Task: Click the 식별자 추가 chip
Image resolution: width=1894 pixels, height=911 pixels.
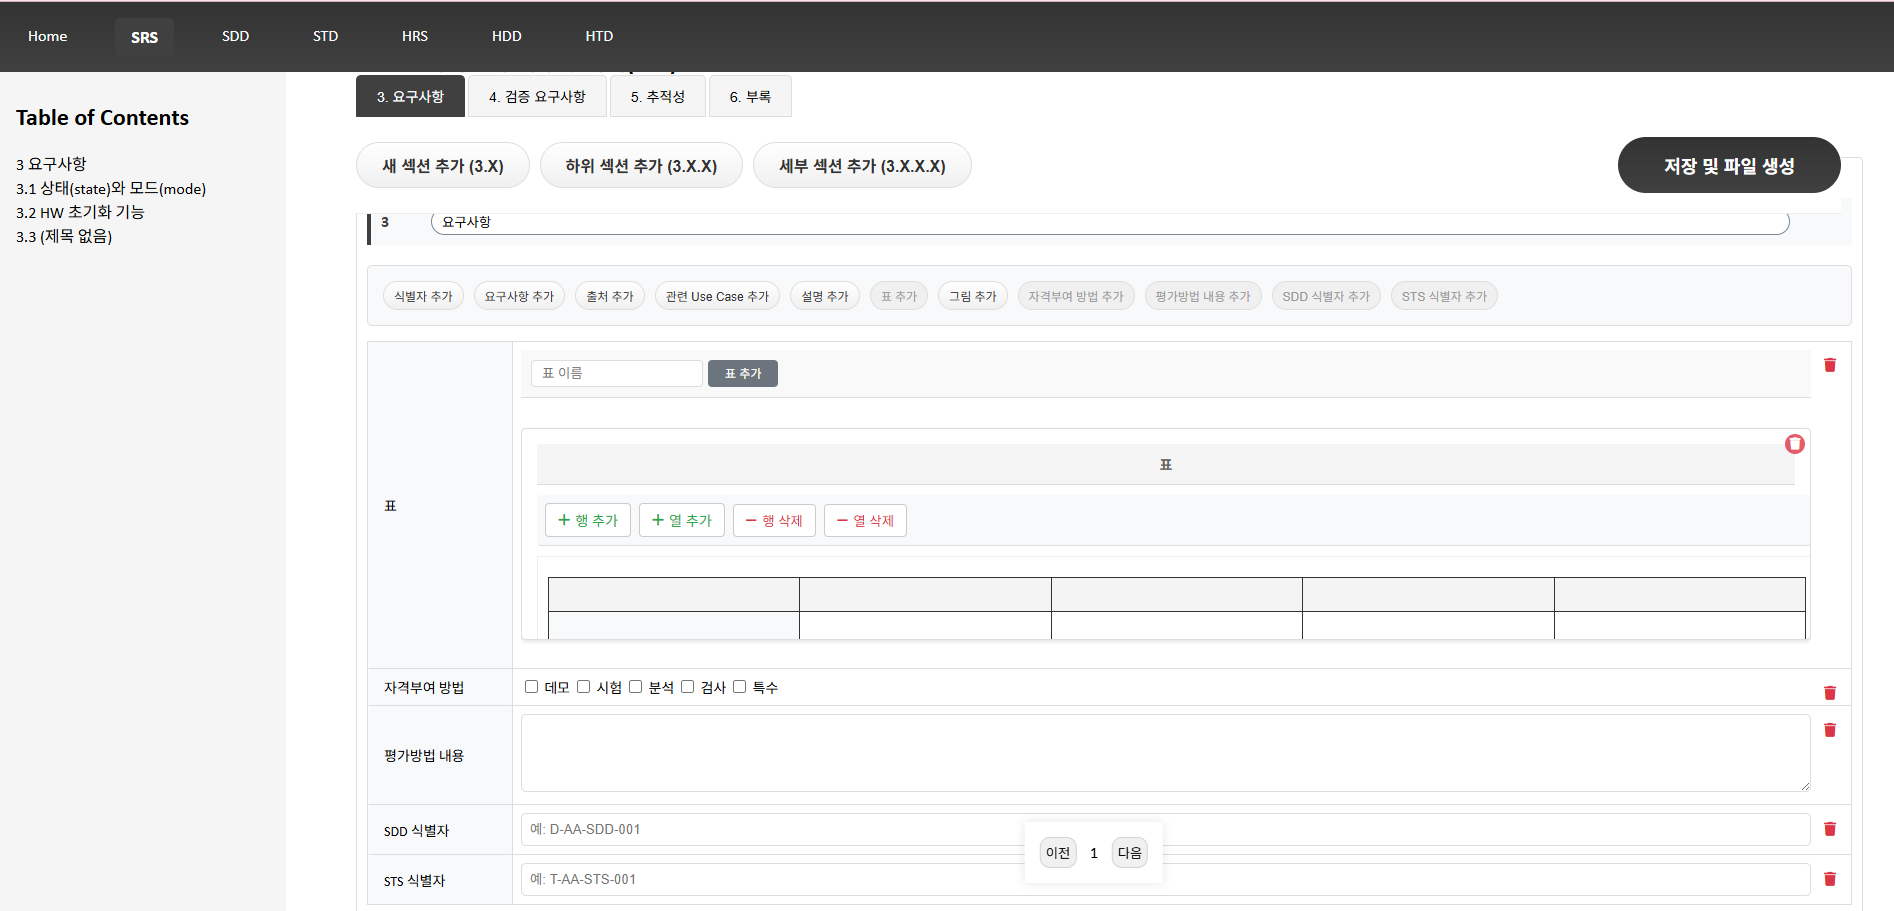Action: (x=422, y=295)
